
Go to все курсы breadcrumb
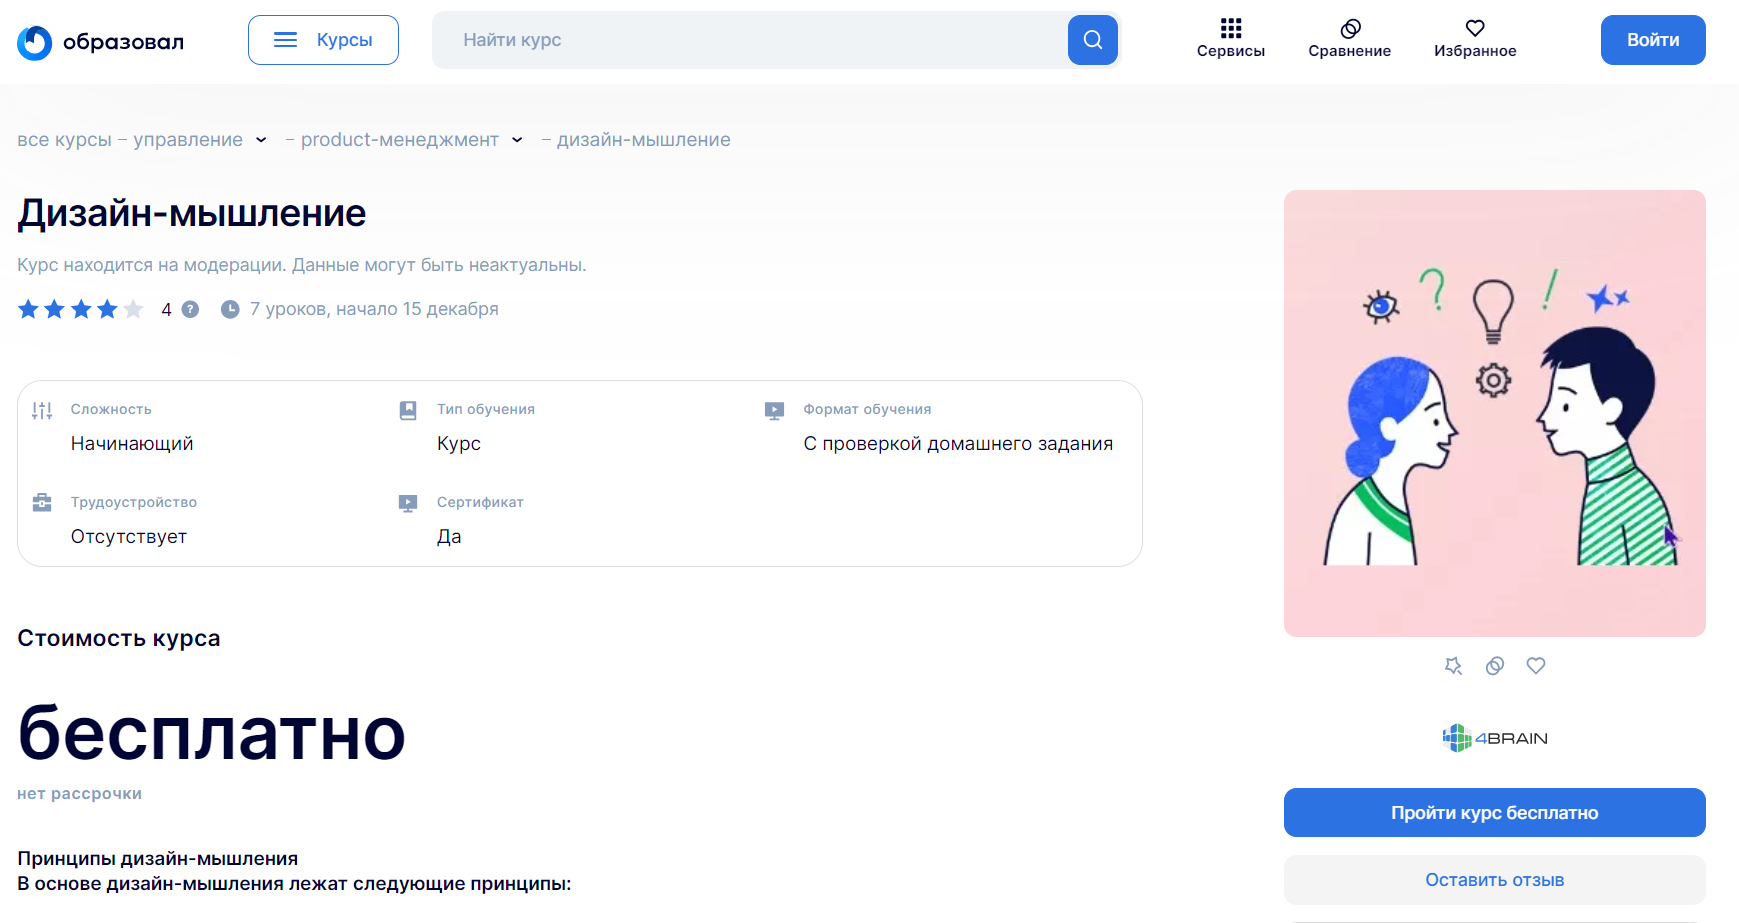[x=64, y=140]
